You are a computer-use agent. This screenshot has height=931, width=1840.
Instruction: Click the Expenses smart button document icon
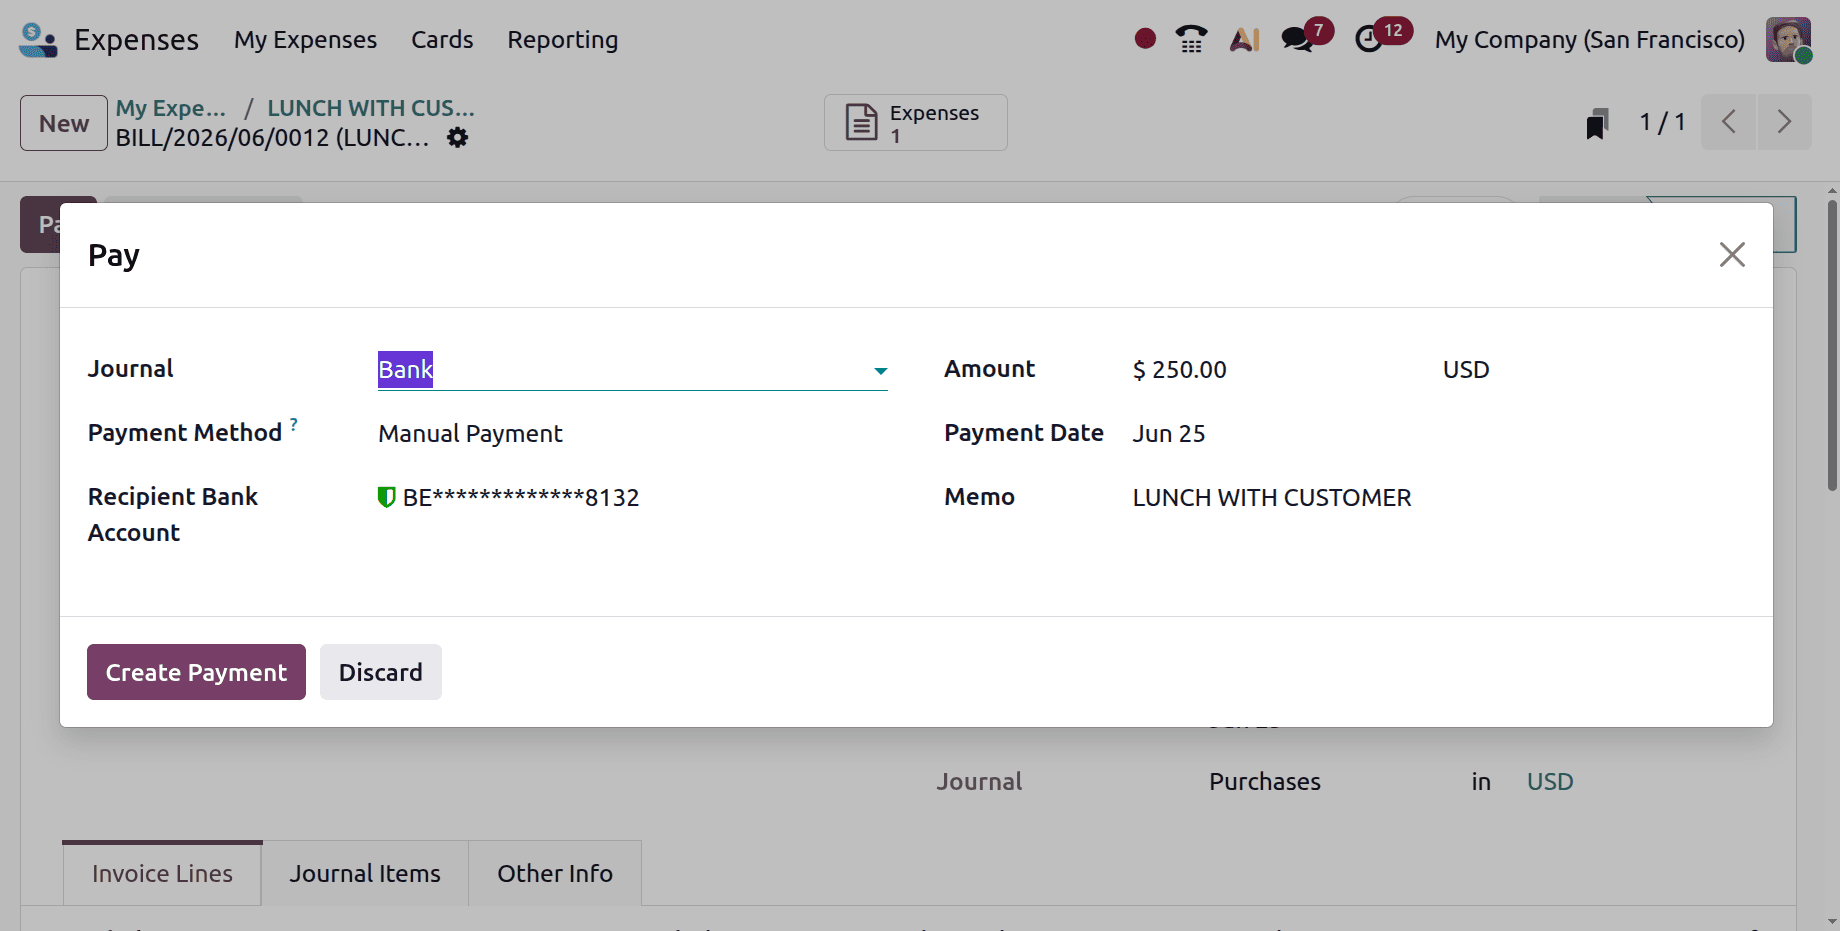click(861, 122)
